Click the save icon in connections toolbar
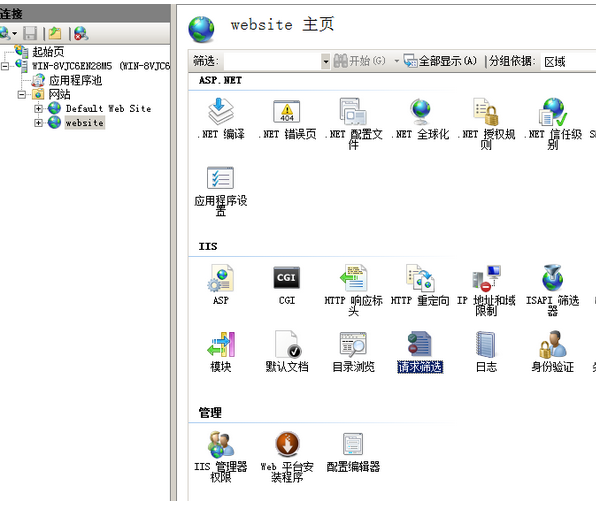Image resolution: width=596 pixels, height=523 pixels. [30, 33]
